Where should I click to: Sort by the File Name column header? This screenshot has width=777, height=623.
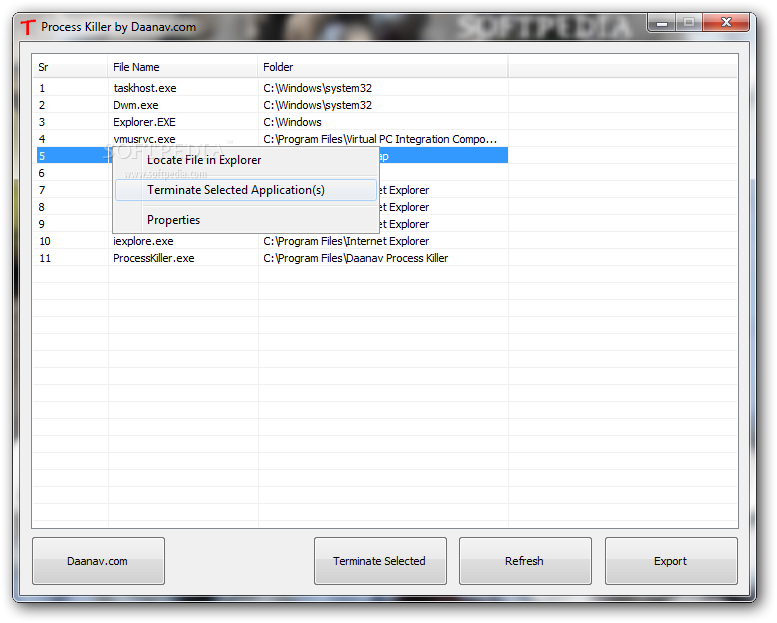click(182, 67)
